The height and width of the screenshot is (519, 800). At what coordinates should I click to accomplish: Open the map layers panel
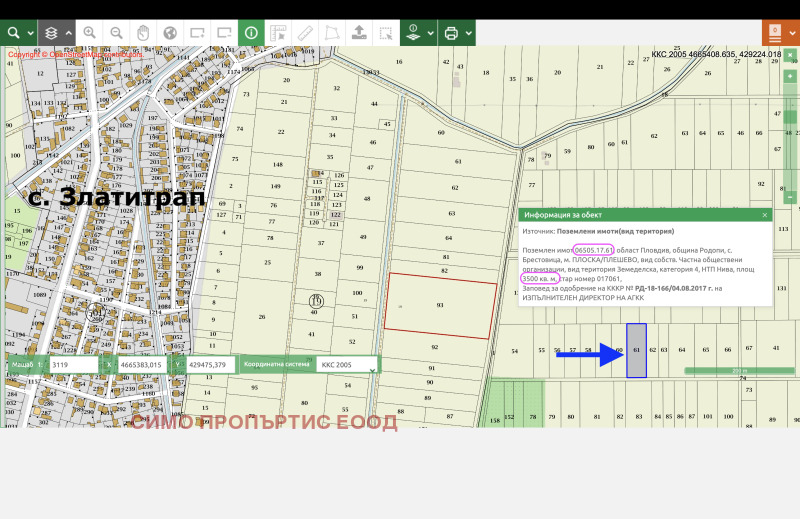pyautogui.click(x=50, y=33)
